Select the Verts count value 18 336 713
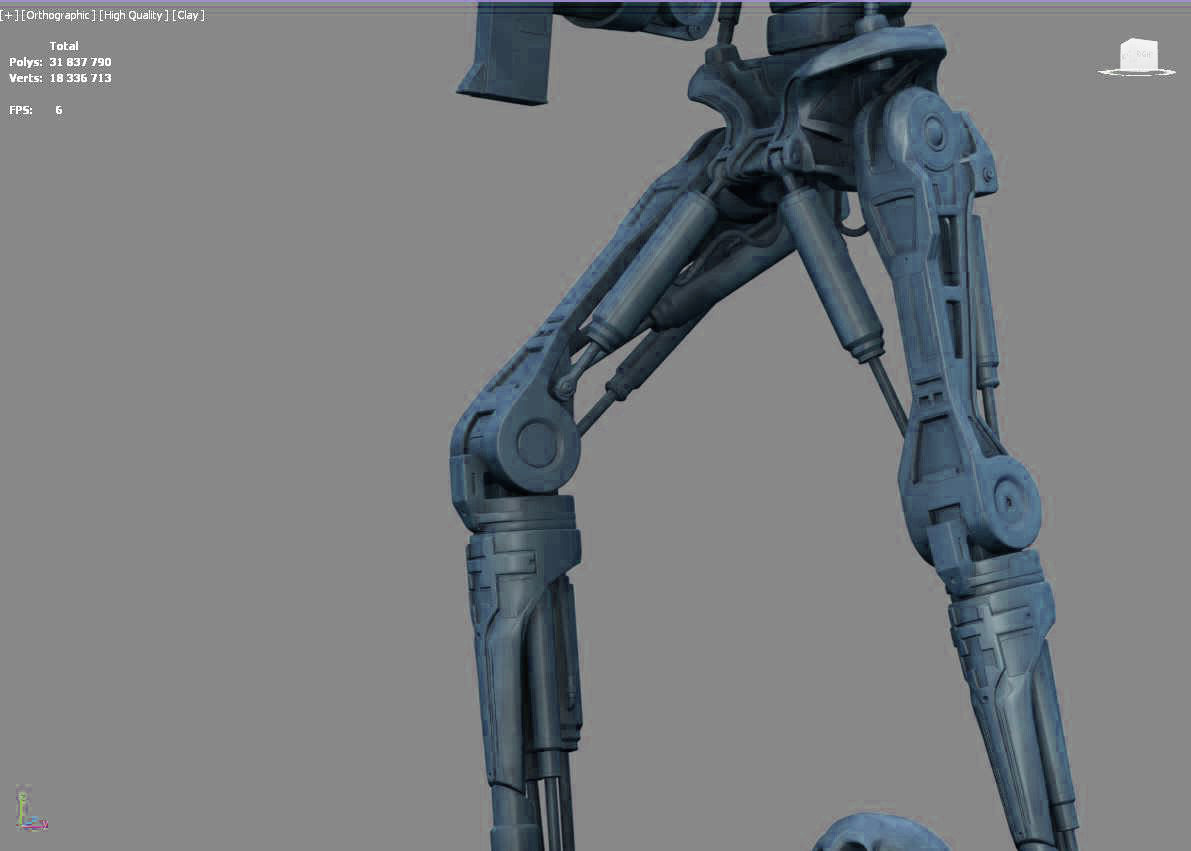 click(81, 78)
